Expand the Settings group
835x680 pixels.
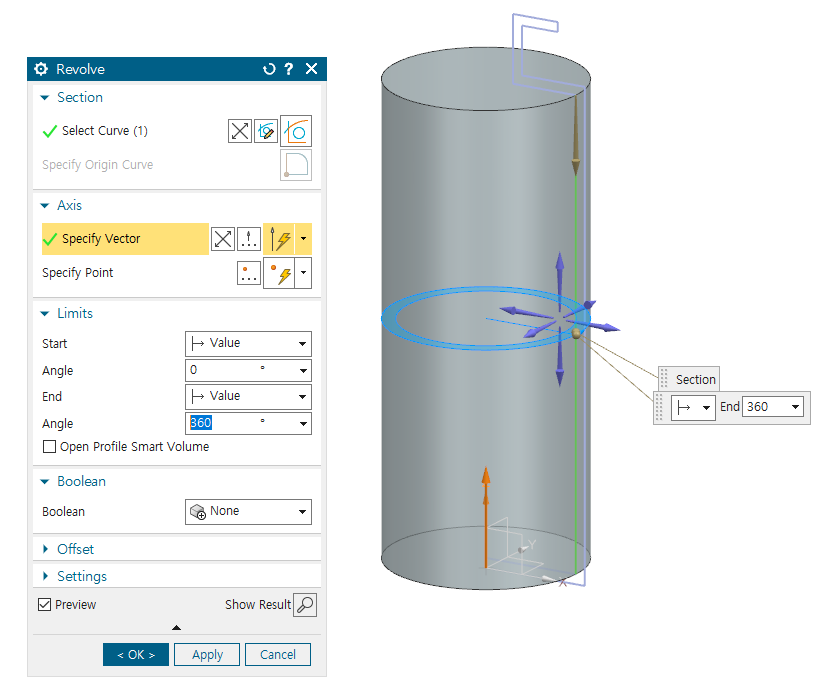(x=81, y=576)
